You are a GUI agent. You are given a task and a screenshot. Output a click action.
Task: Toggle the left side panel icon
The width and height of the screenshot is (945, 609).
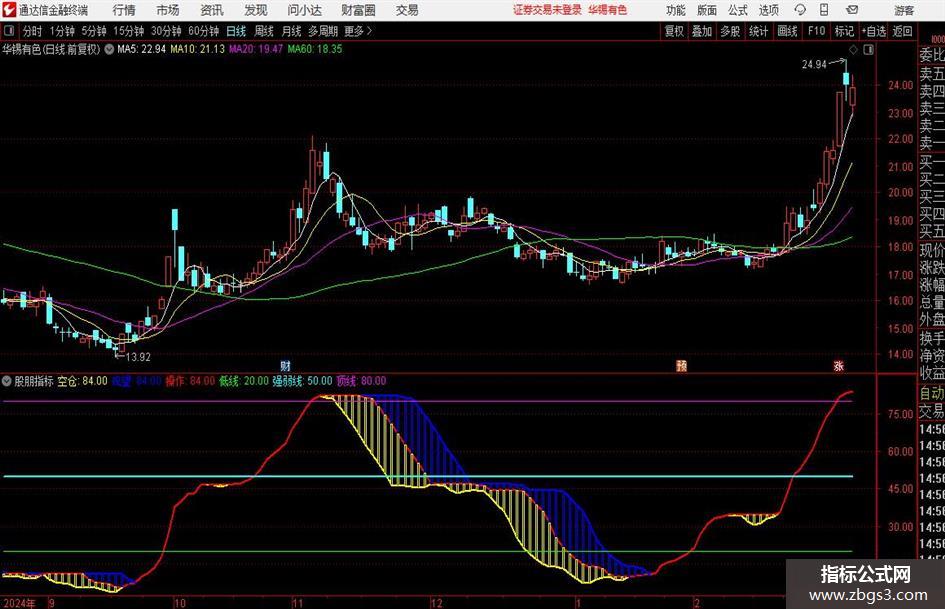click(x=8, y=31)
